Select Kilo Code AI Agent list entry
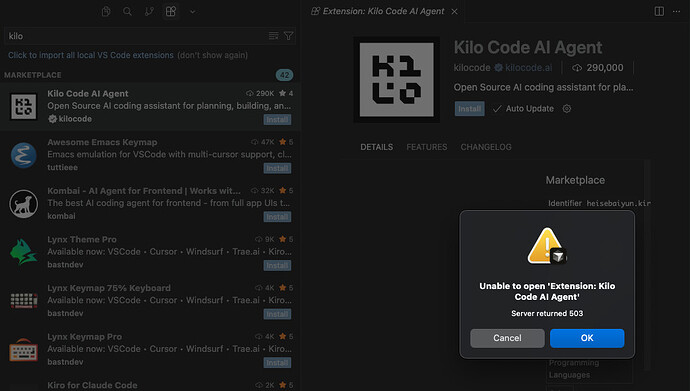This screenshot has width=690, height=391. [x=150, y=106]
